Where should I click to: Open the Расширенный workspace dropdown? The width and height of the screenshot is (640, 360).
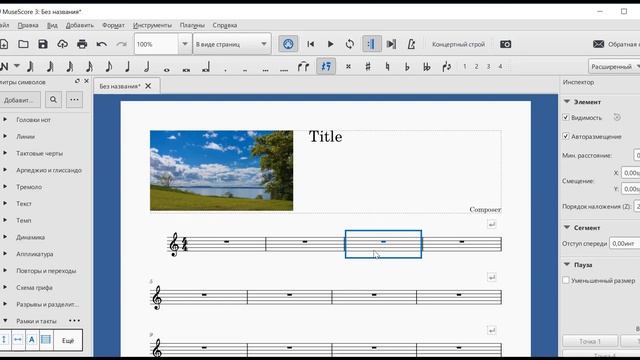(614, 67)
